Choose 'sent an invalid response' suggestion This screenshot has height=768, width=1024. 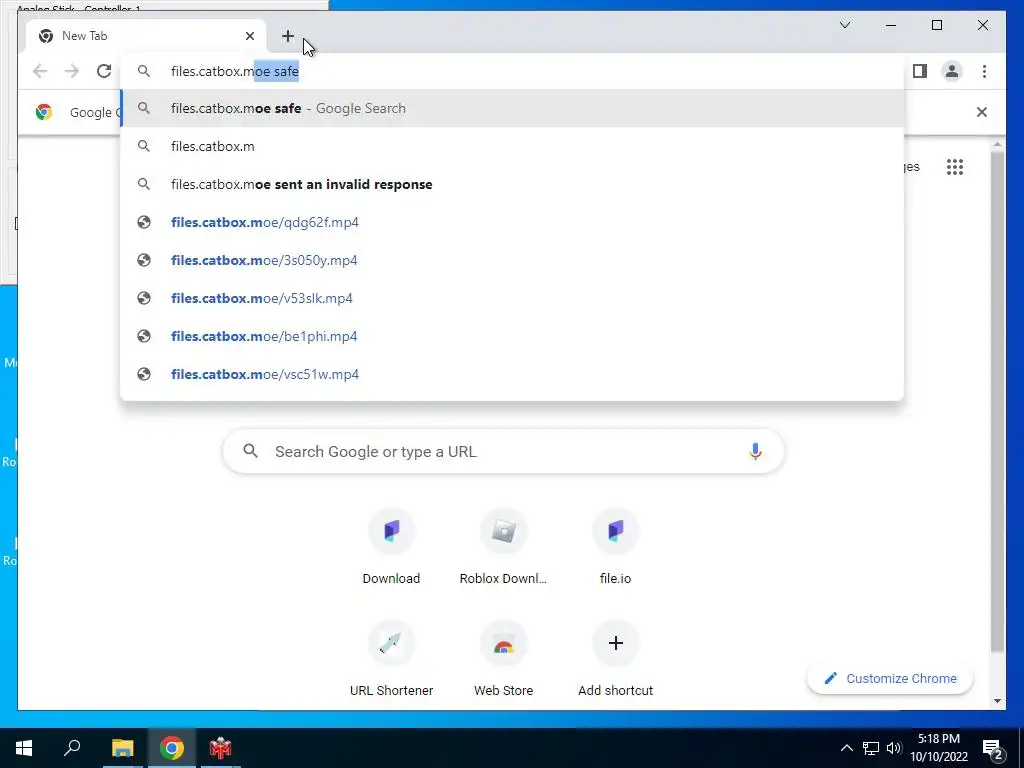coord(512,184)
